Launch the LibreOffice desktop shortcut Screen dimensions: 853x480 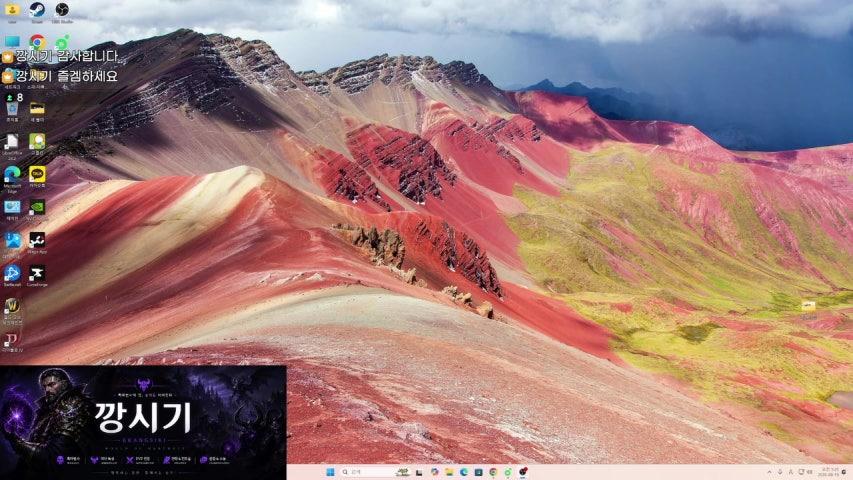12,142
